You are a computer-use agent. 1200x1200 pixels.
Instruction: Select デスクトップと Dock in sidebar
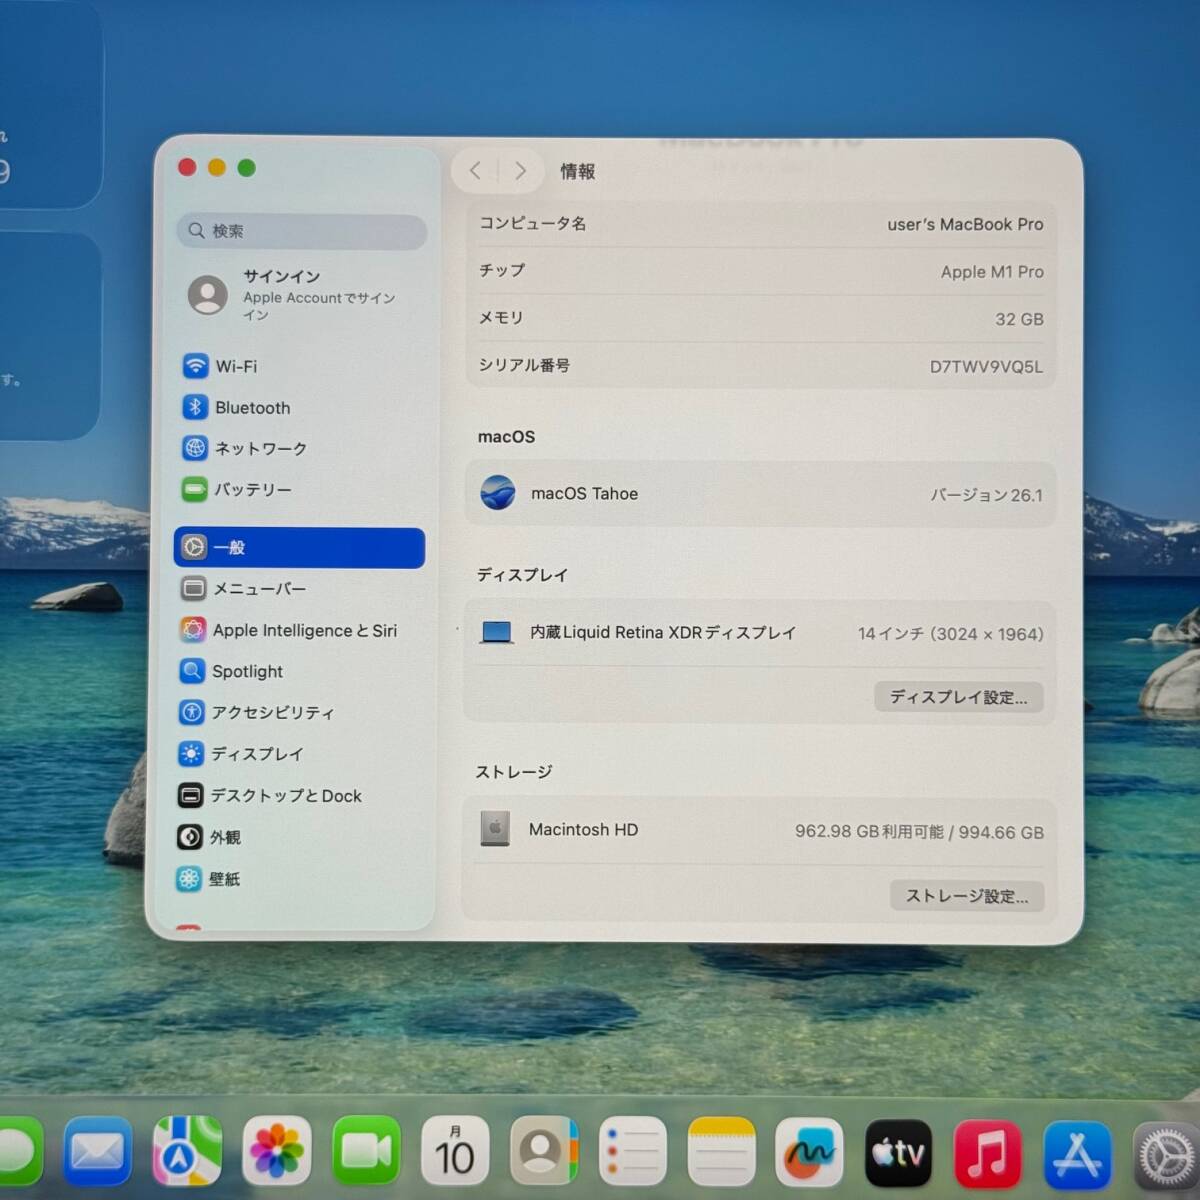(x=284, y=796)
